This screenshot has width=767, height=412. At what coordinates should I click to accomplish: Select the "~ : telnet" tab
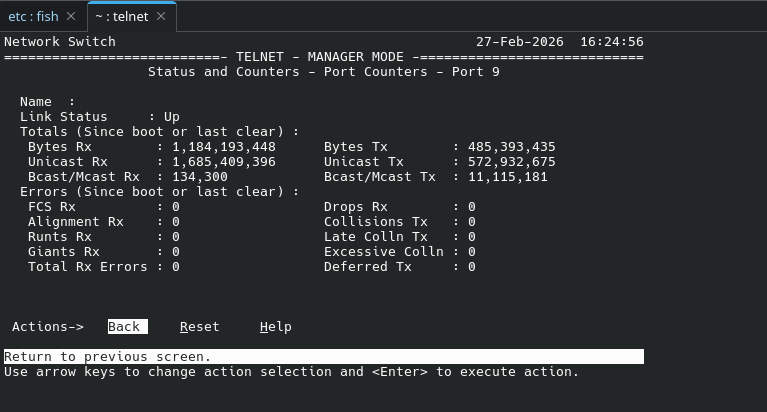pos(122,16)
